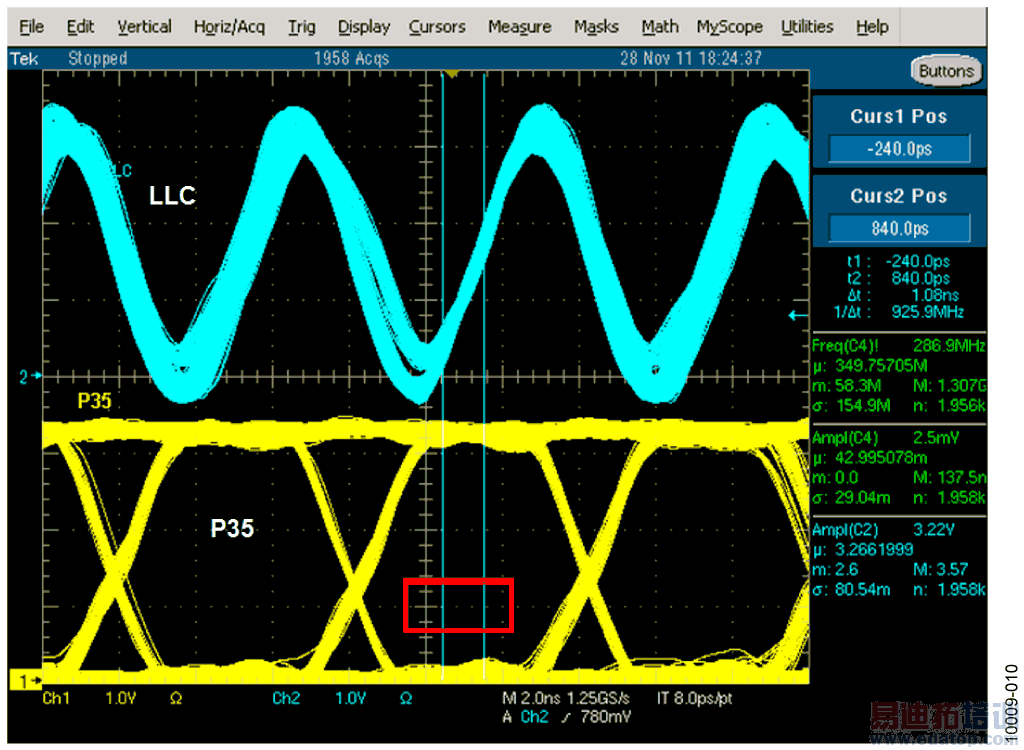Click the t2 840.0ps readout

point(899,278)
